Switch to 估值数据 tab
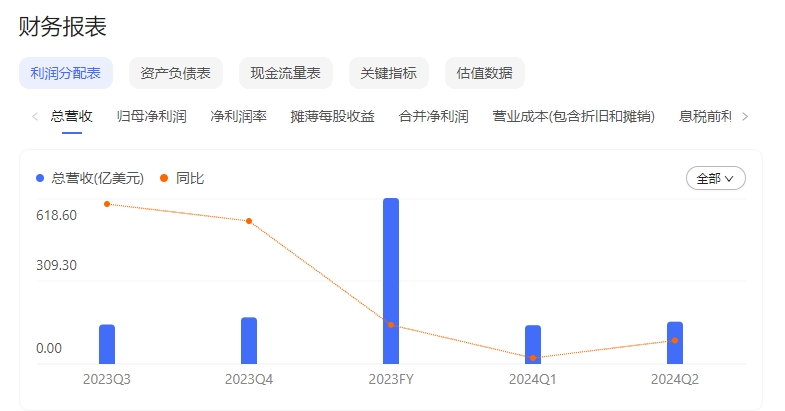Image resolution: width=785 pixels, height=411 pixels. tap(484, 73)
